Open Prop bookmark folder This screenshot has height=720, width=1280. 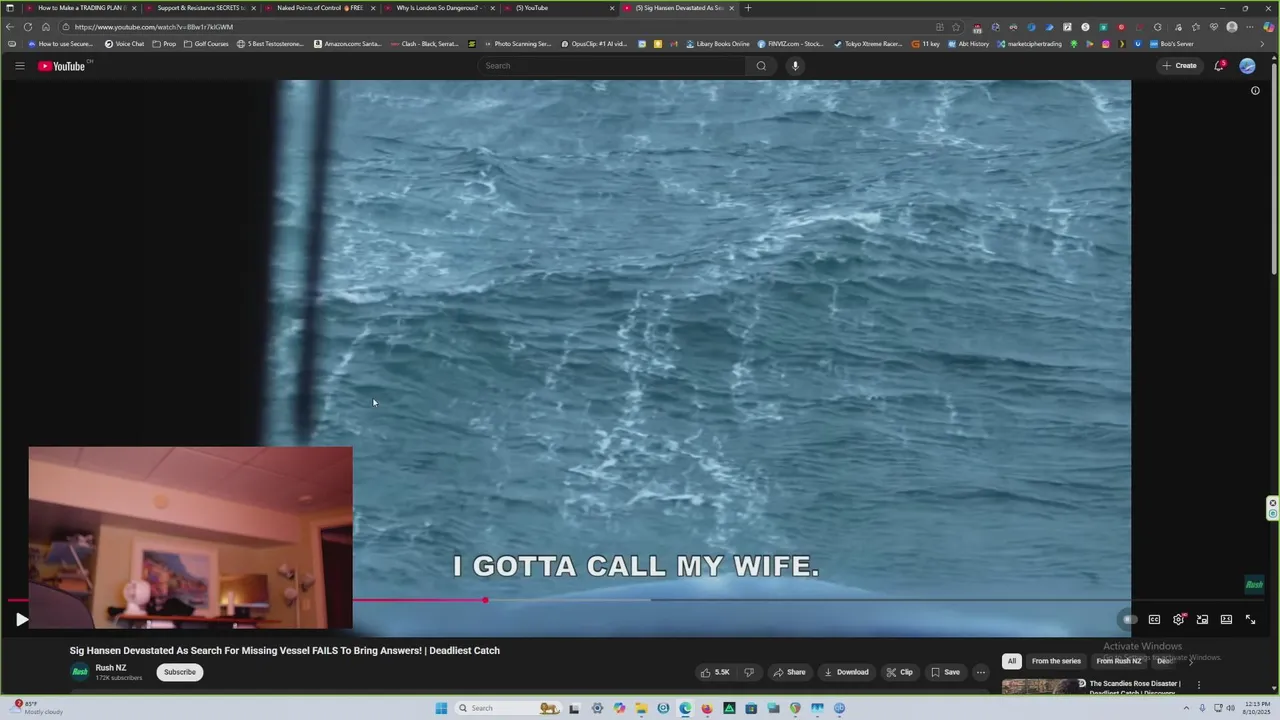pyautogui.click(x=164, y=44)
